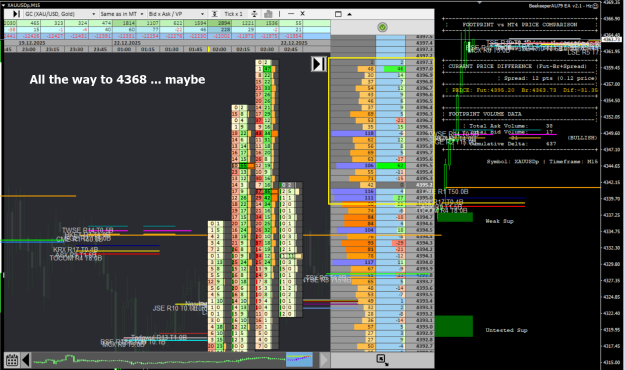
Task: Click the large jump-to-latest button on chart
Action: [x=319, y=64]
